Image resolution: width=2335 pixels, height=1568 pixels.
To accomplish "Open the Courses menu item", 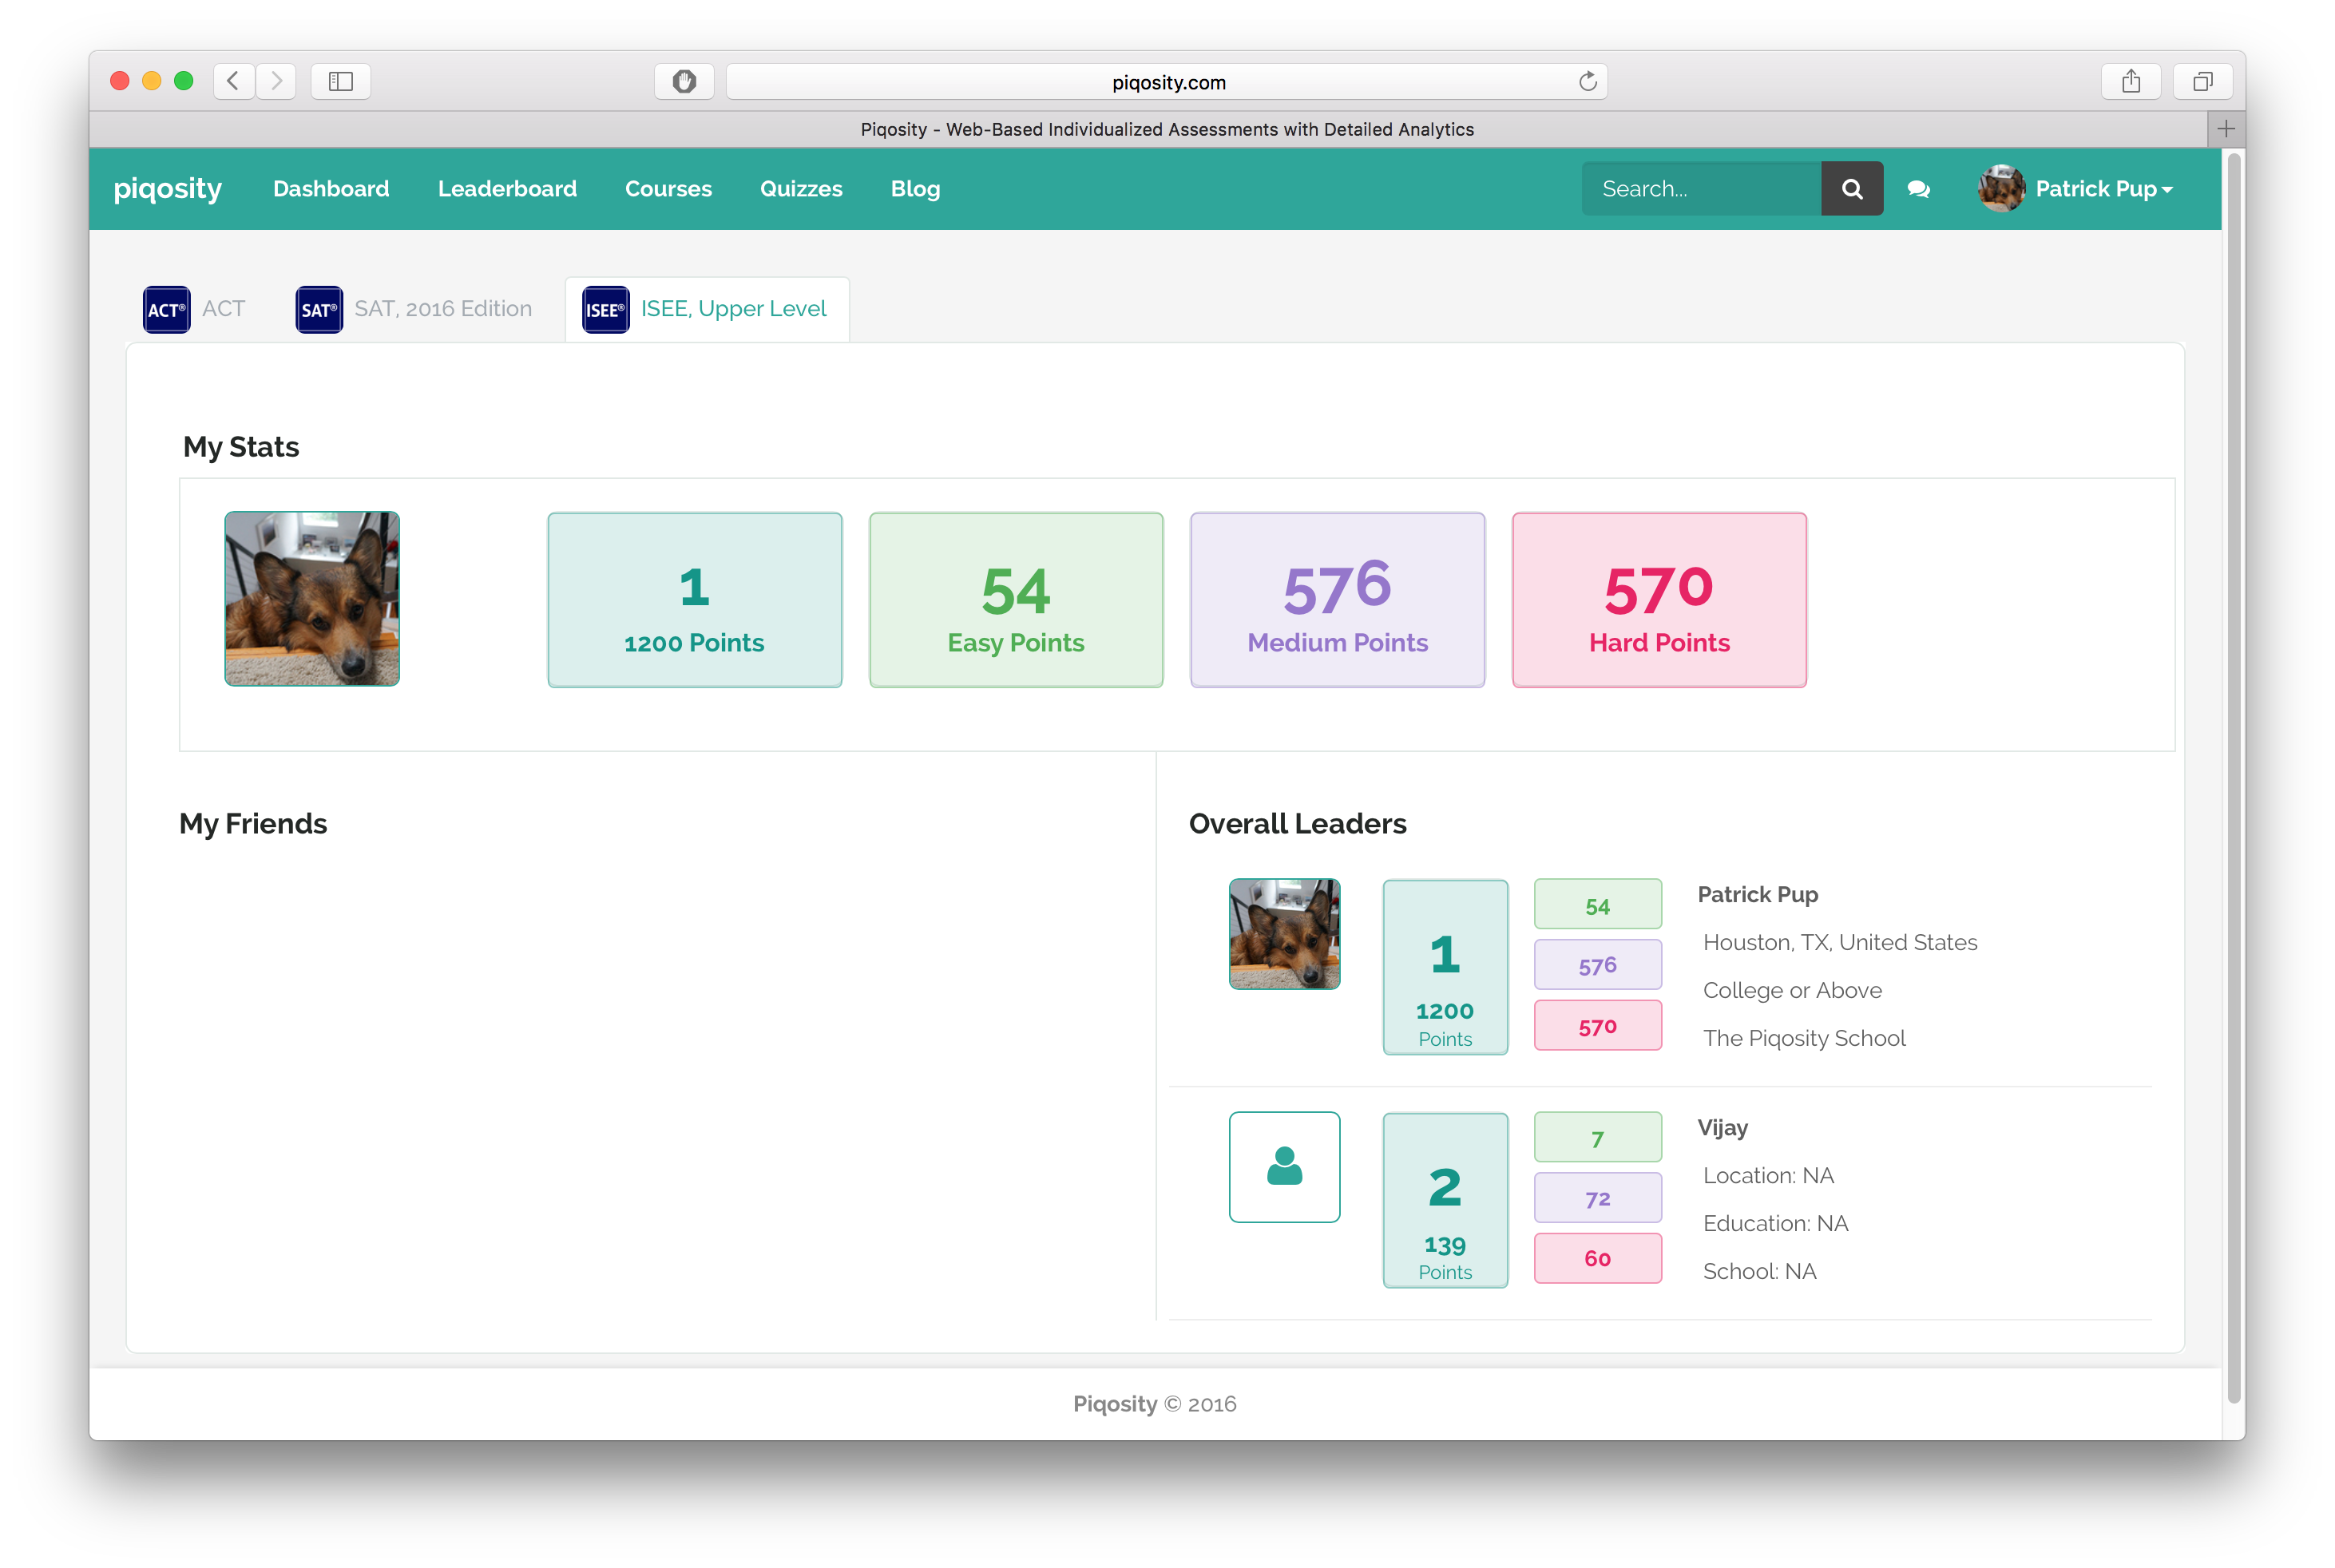I will click(668, 189).
